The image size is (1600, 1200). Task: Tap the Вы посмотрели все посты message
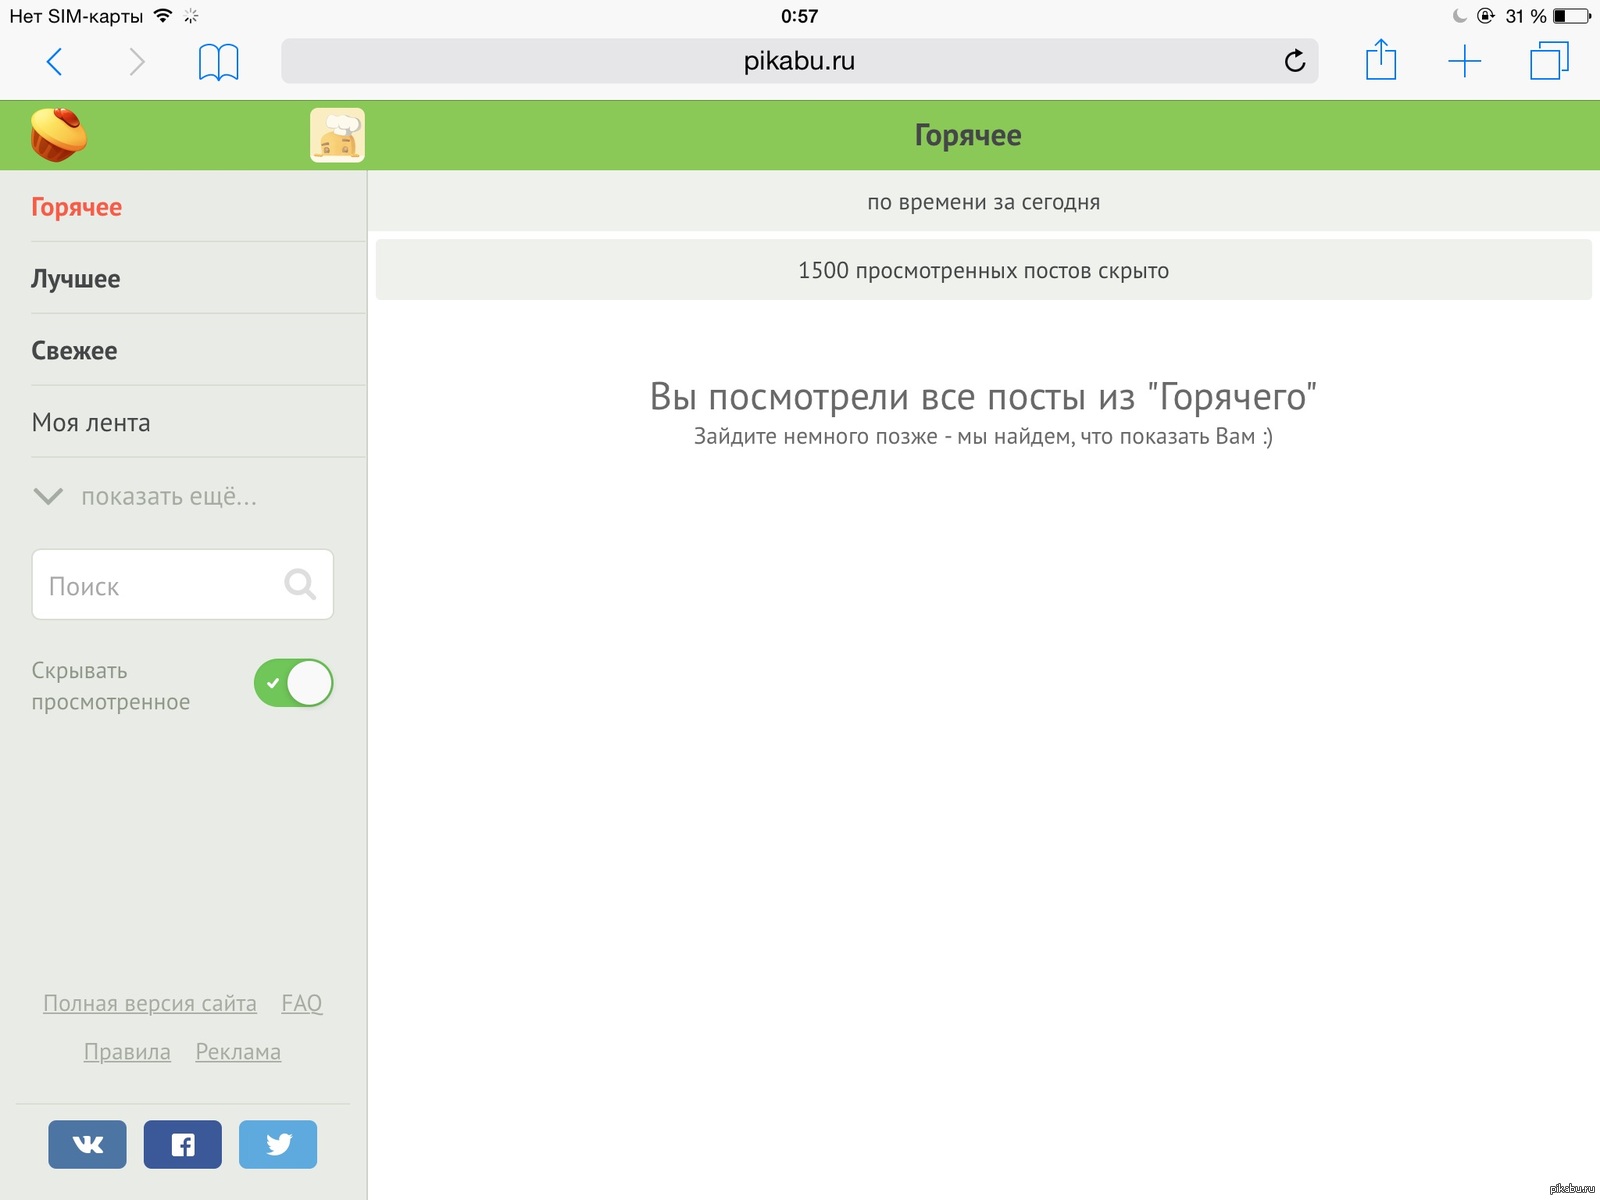pos(983,397)
